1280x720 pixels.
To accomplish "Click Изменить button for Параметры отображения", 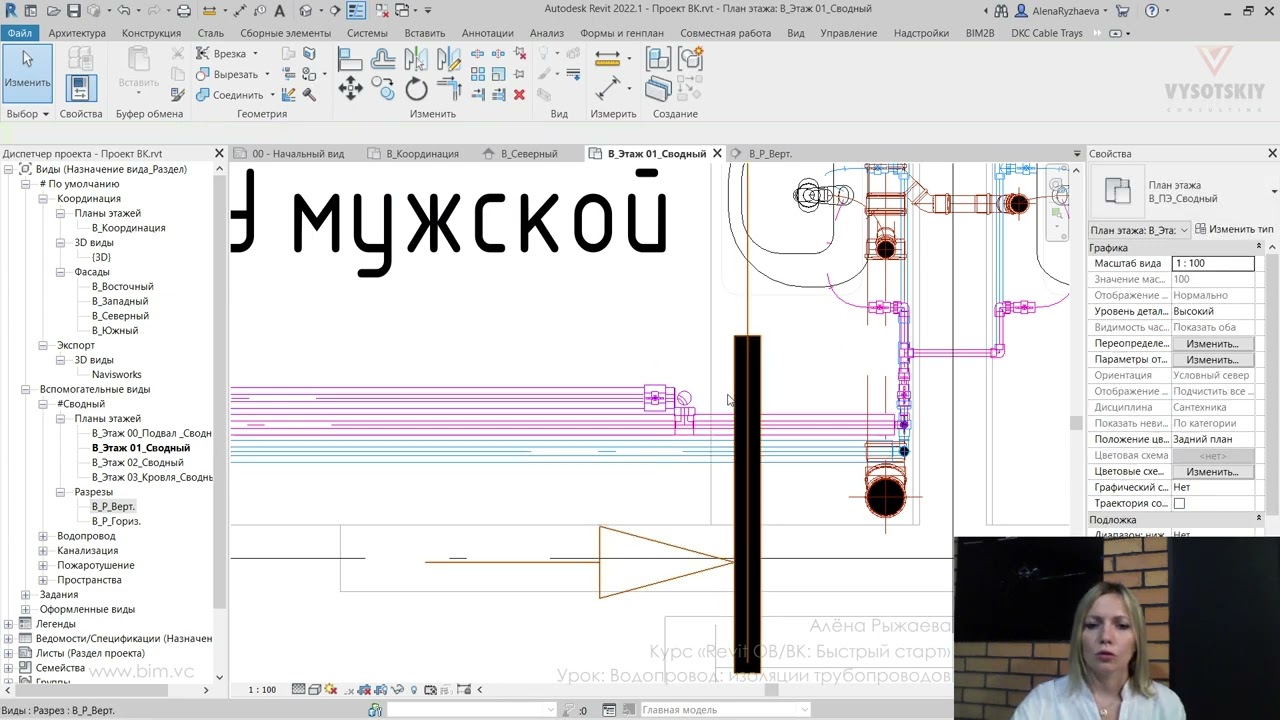I will pos(1212,360).
